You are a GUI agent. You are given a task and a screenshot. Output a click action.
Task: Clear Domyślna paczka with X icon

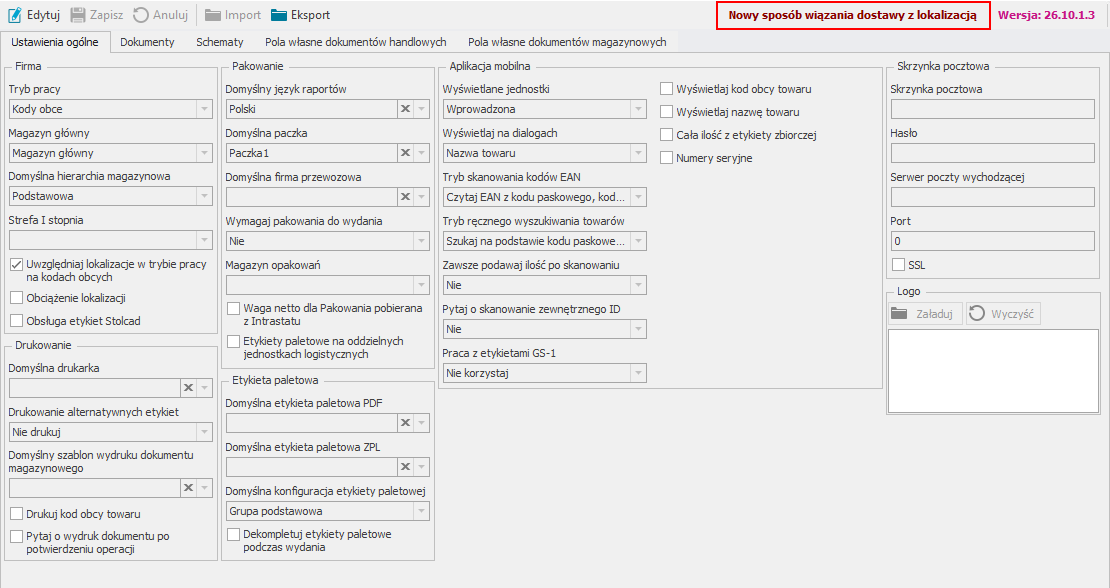coord(406,153)
